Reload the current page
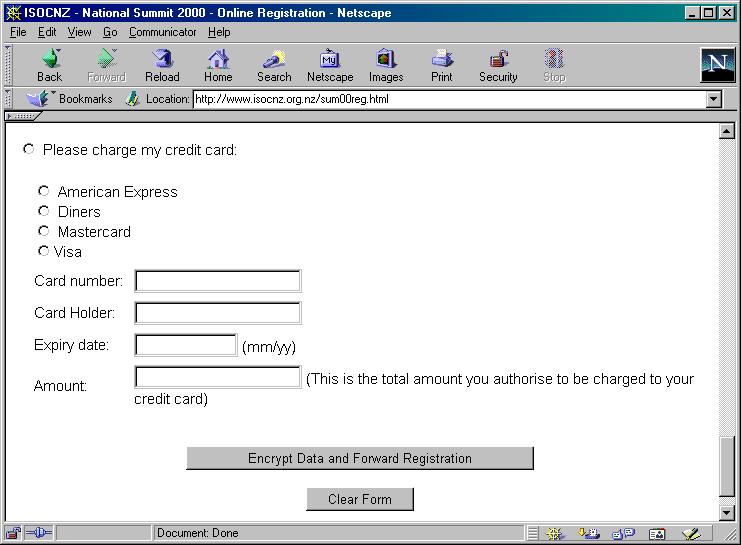The height and width of the screenshot is (545, 741). [x=162, y=65]
